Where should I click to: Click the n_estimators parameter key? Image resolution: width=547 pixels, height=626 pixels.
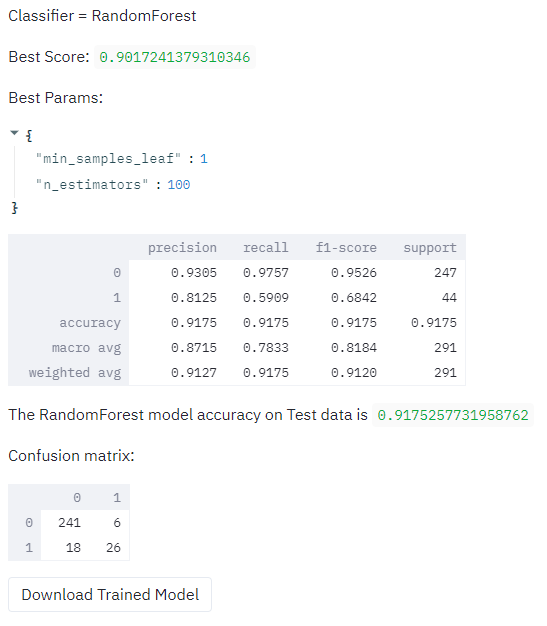coord(92,184)
